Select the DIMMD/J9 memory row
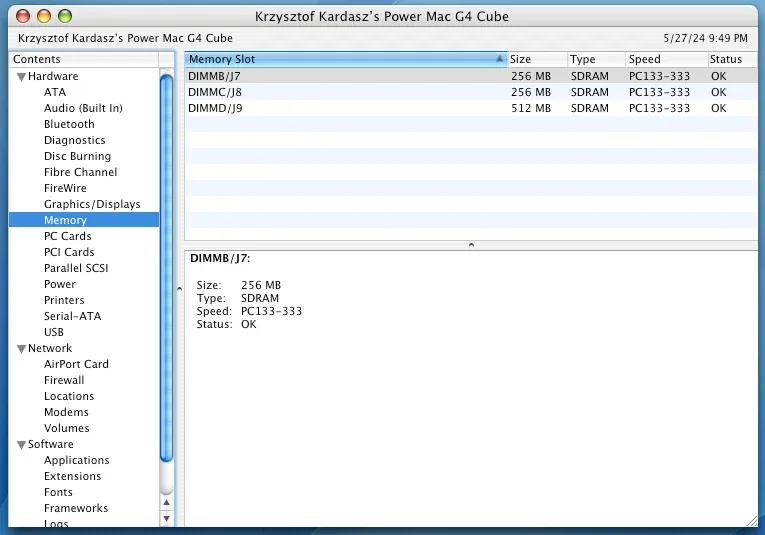This screenshot has width=765, height=535. click(471, 108)
